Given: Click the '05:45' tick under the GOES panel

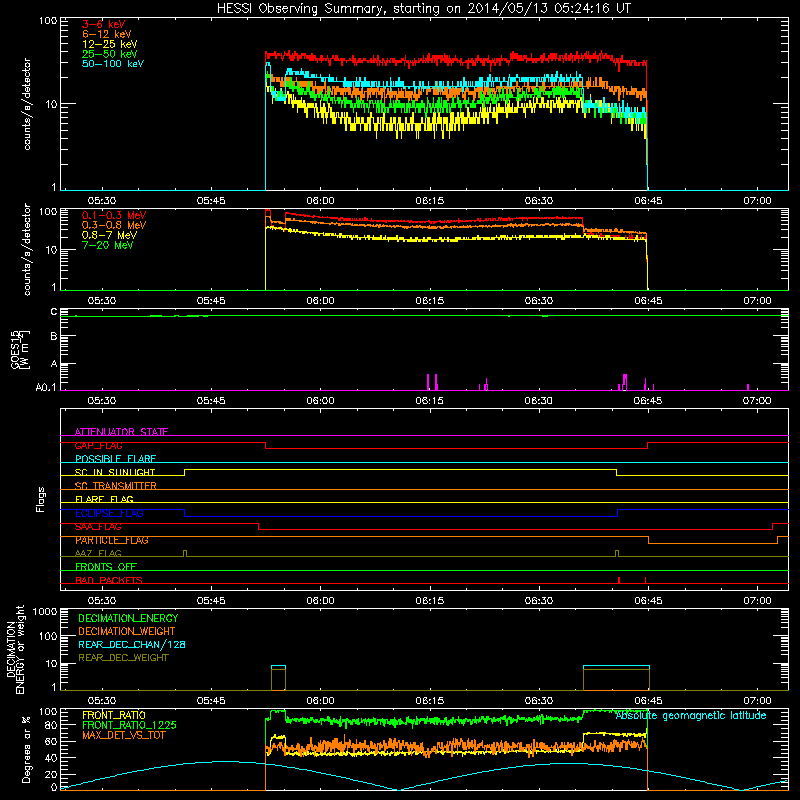Looking at the screenshot, I should point(211,401).
